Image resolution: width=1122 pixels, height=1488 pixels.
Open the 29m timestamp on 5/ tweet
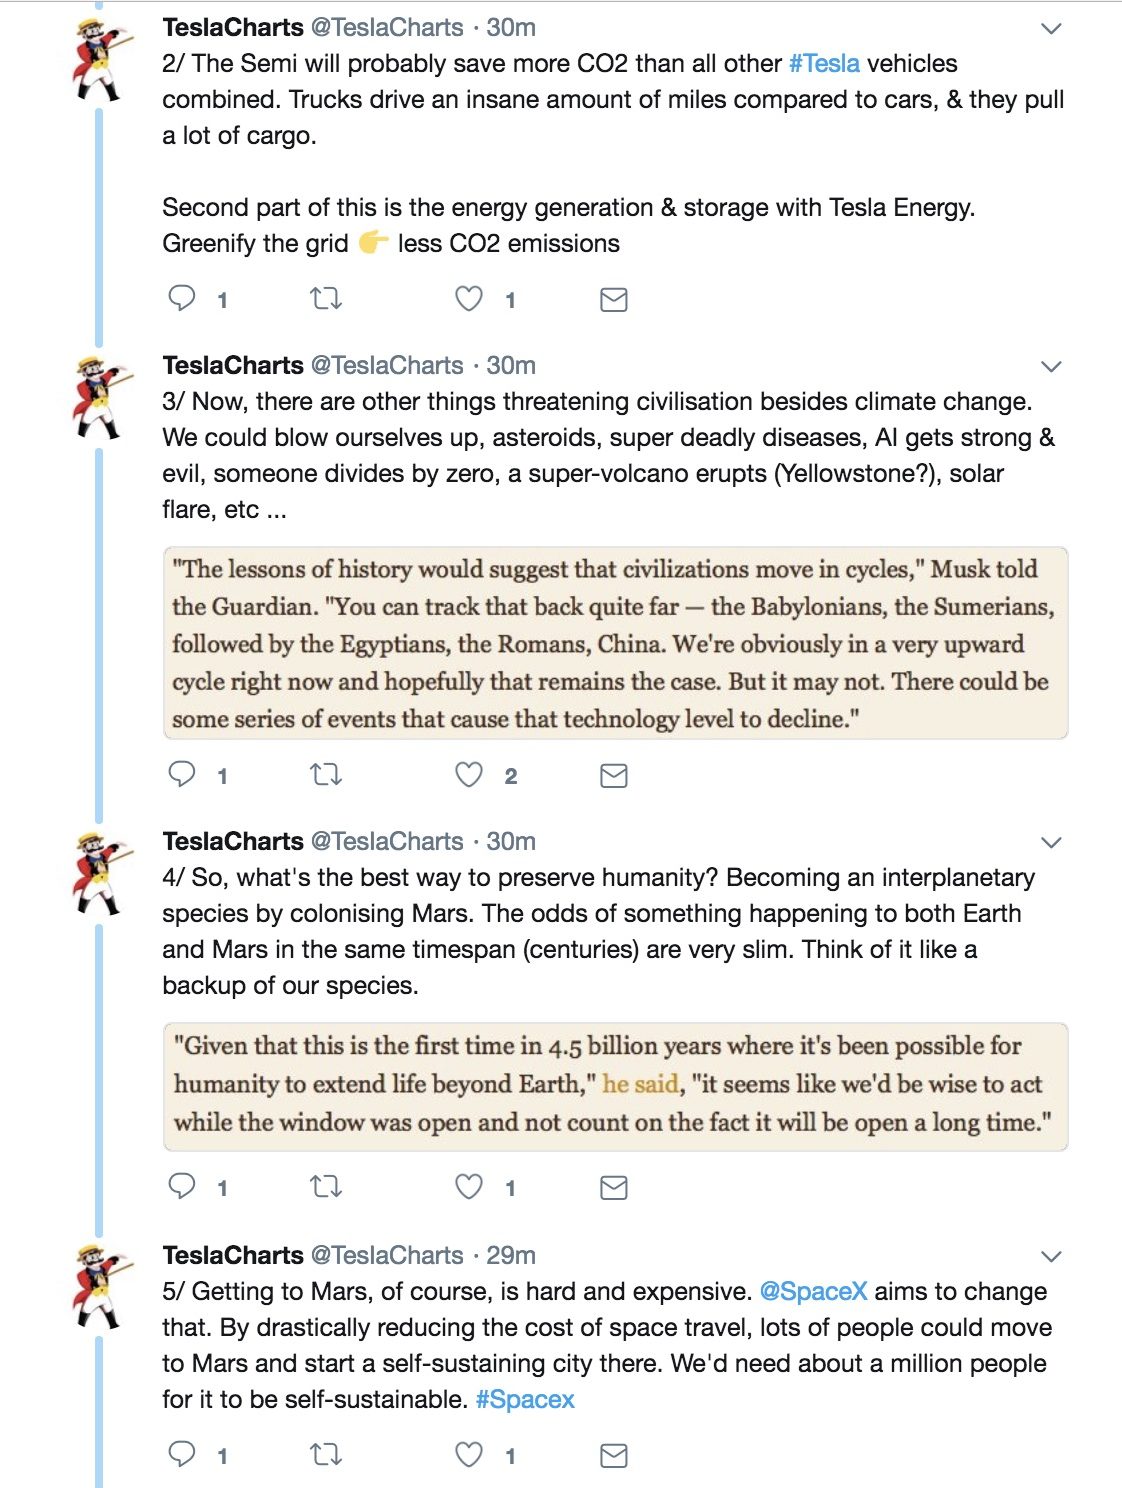coord(511,1255)
